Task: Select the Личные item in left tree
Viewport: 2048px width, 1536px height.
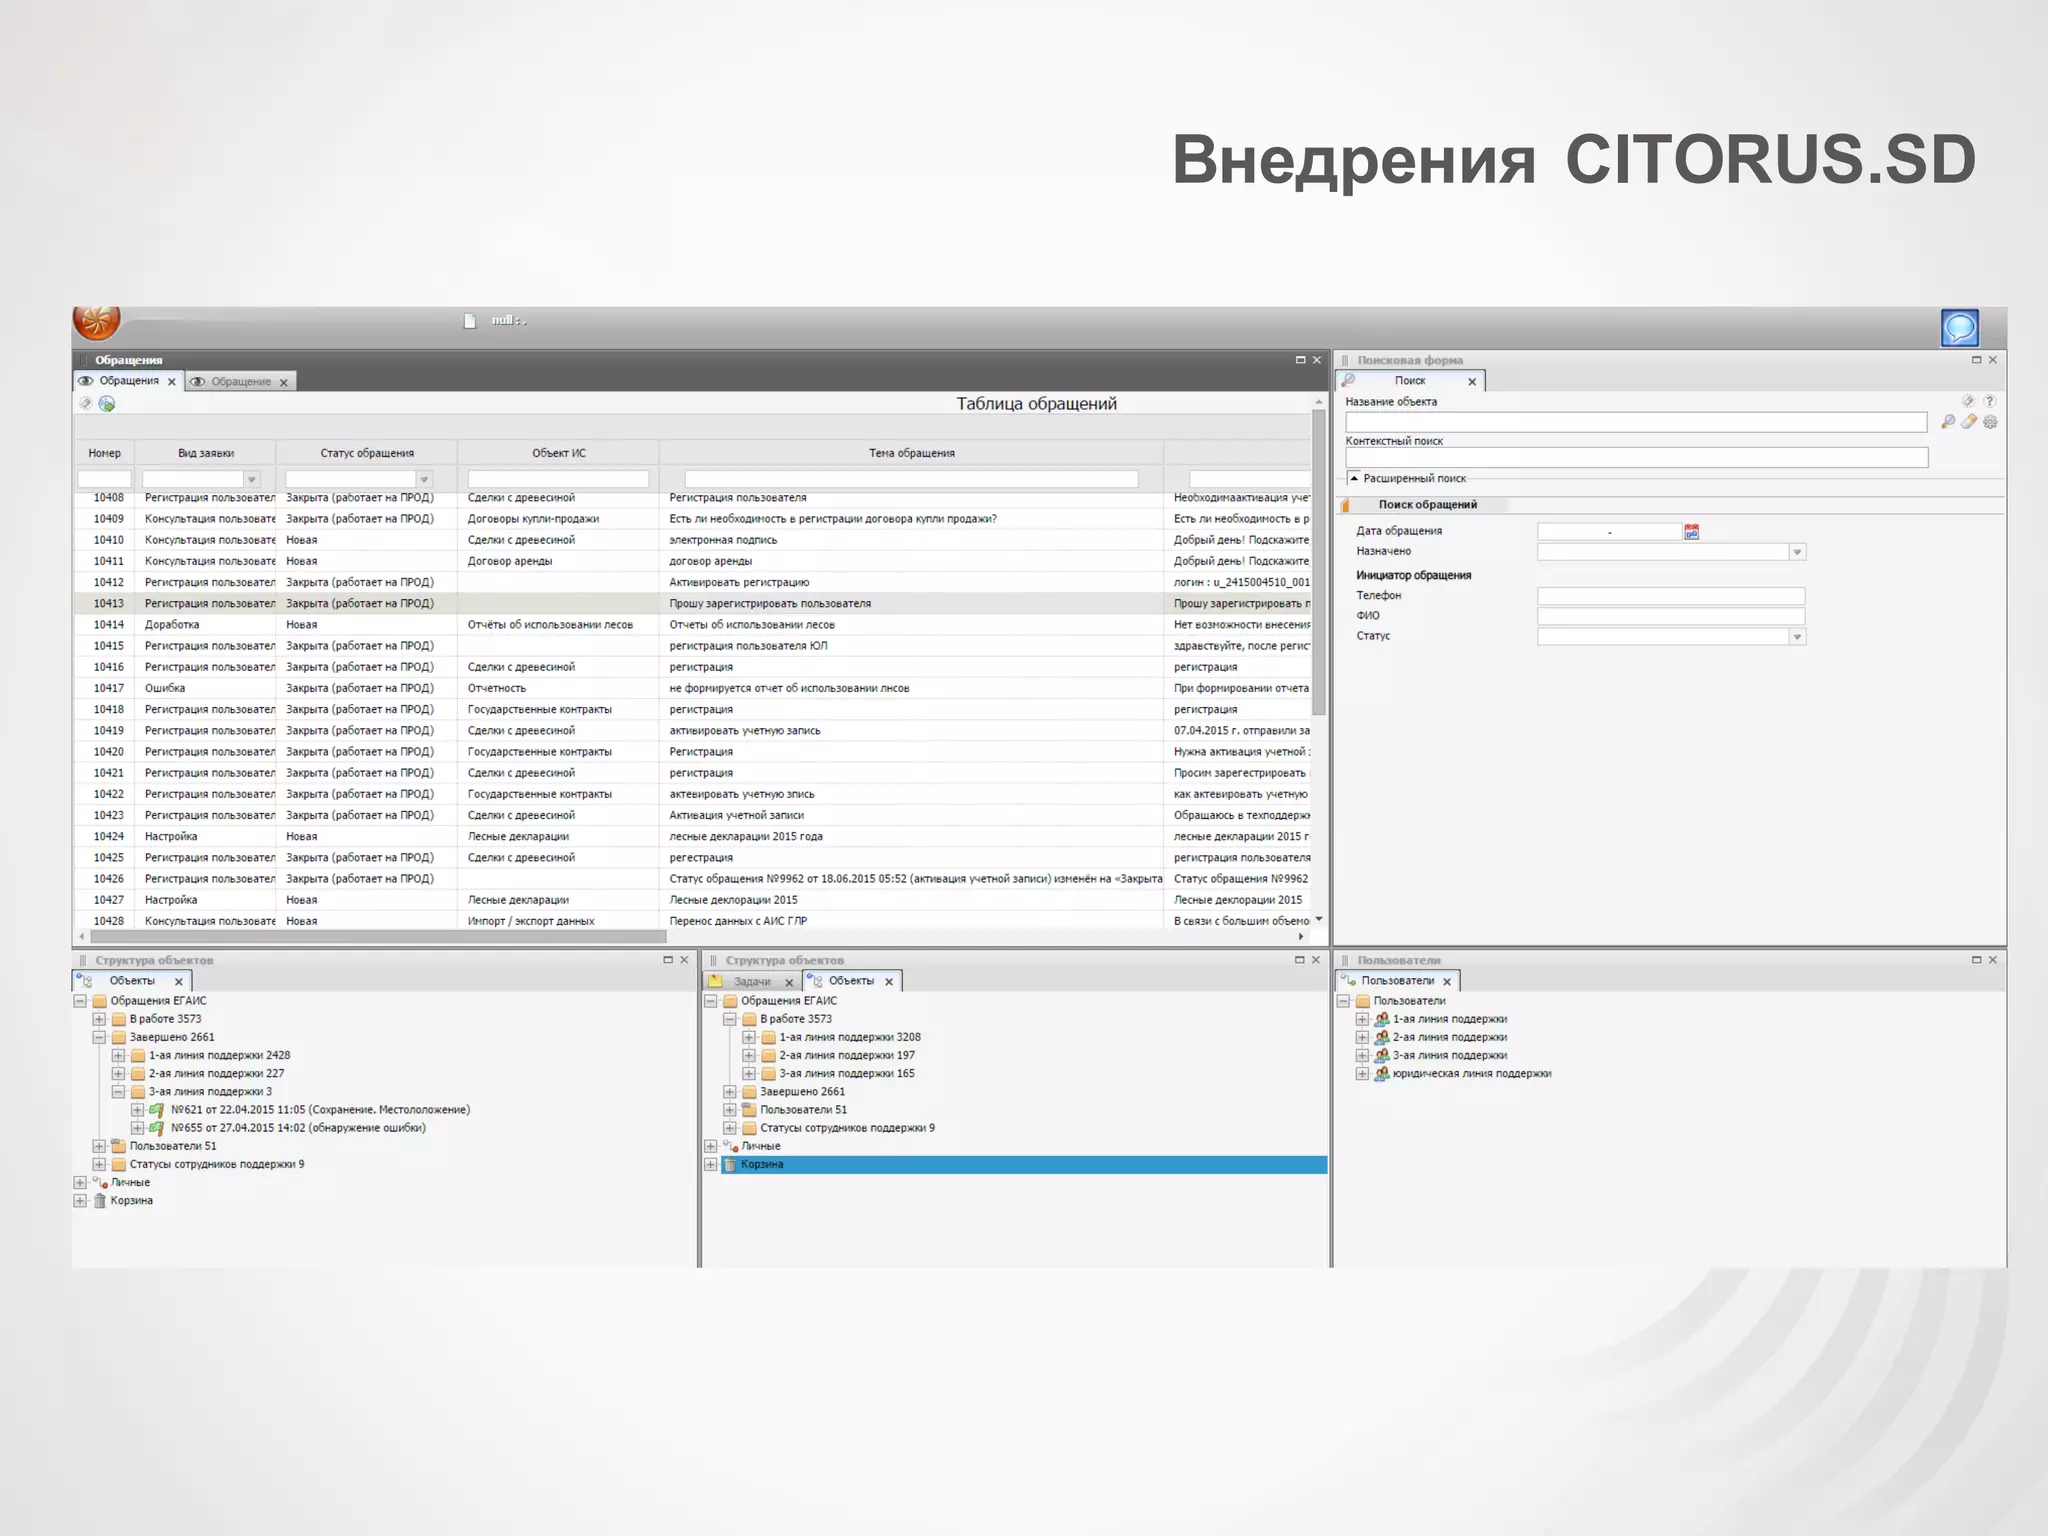Action: [130, 1183]
